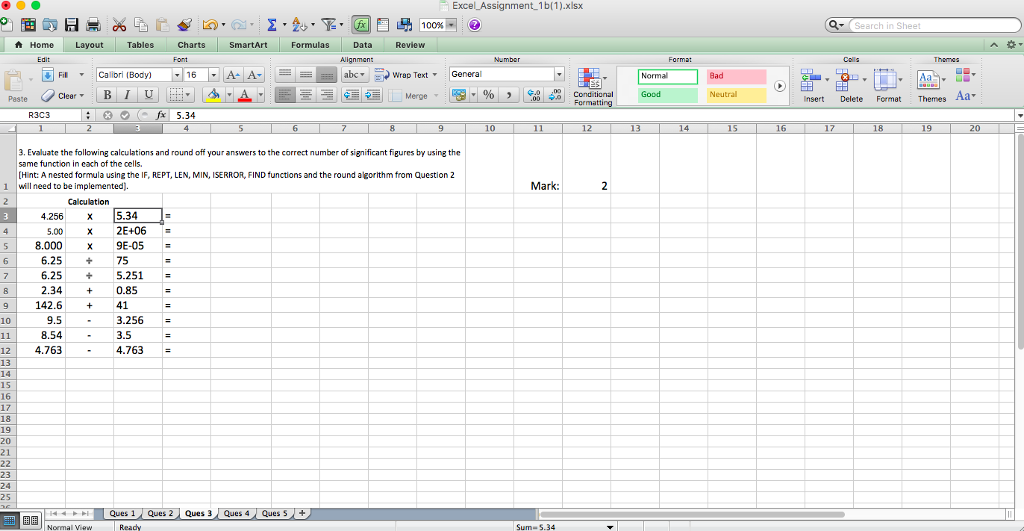Open a new workbook from template
Screen dimensions: 1024x531
pyautogui.click(x=28, y=25)
